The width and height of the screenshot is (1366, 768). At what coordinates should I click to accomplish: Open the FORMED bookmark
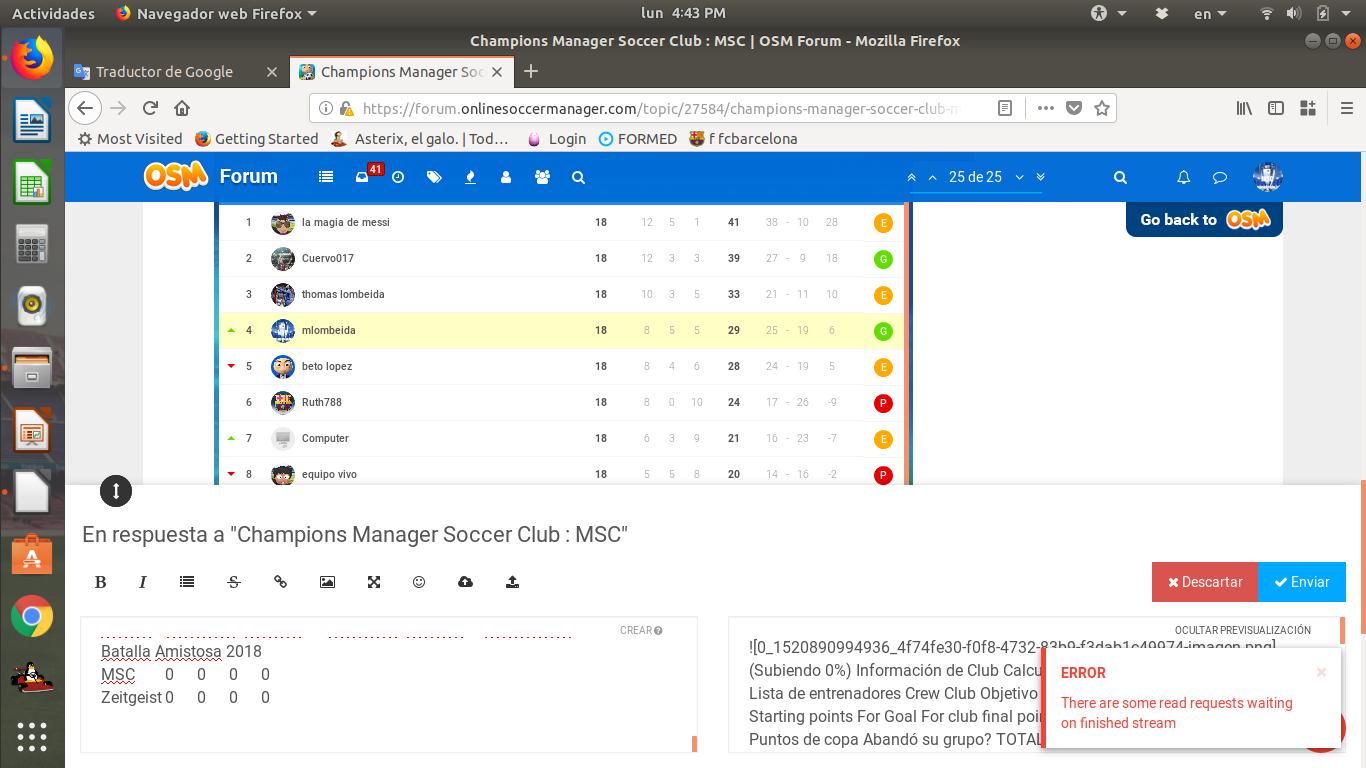(638, 139)
